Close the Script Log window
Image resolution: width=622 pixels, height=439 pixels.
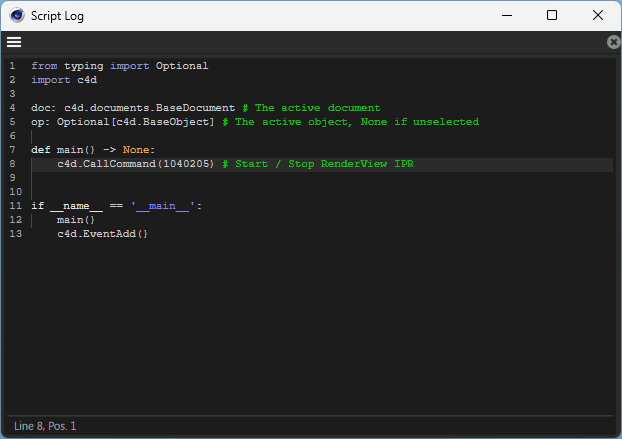click(x=597, y=15)
